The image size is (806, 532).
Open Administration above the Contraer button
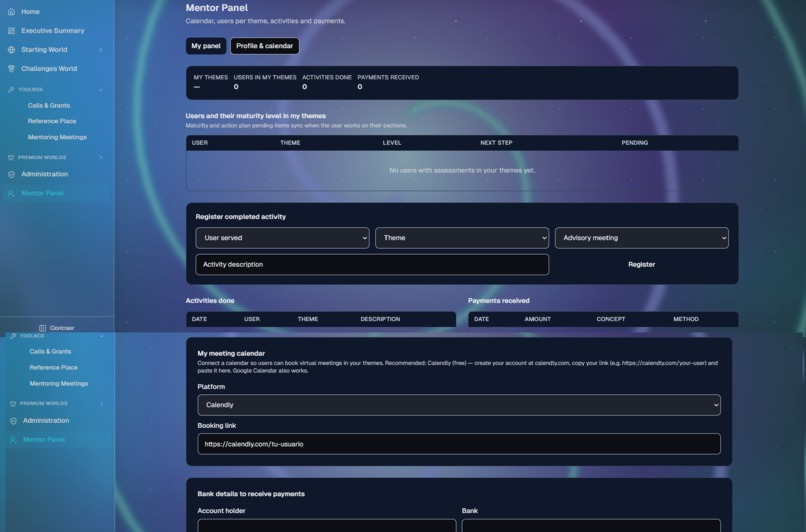(44, 174)
